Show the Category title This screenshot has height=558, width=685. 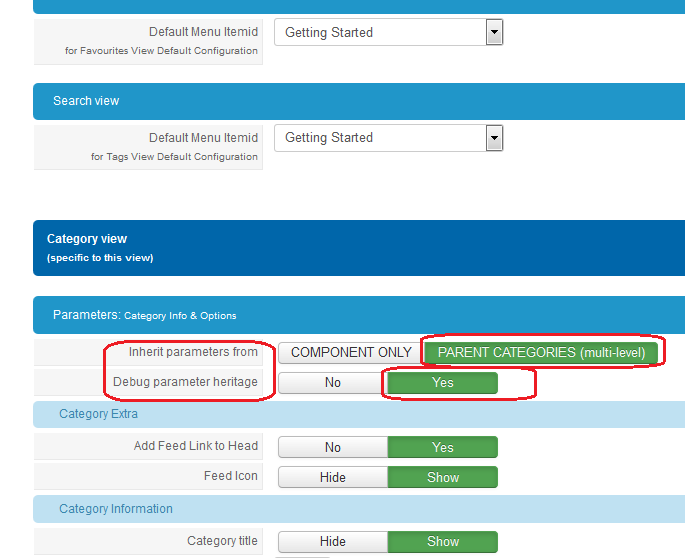pos(442,542)
